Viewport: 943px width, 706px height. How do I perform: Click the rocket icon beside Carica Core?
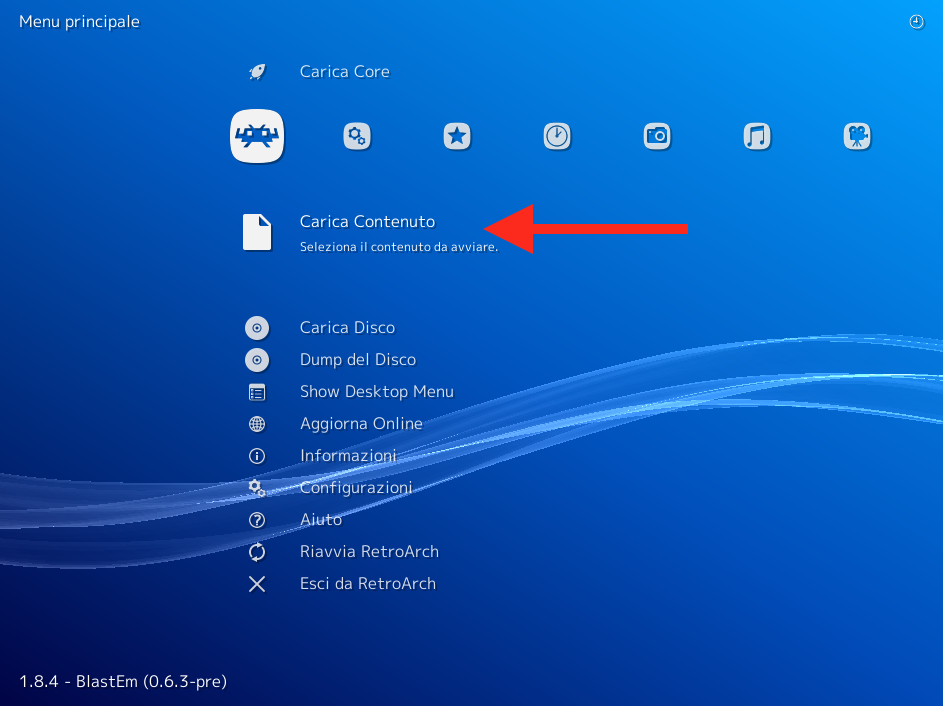click(257, 72)
